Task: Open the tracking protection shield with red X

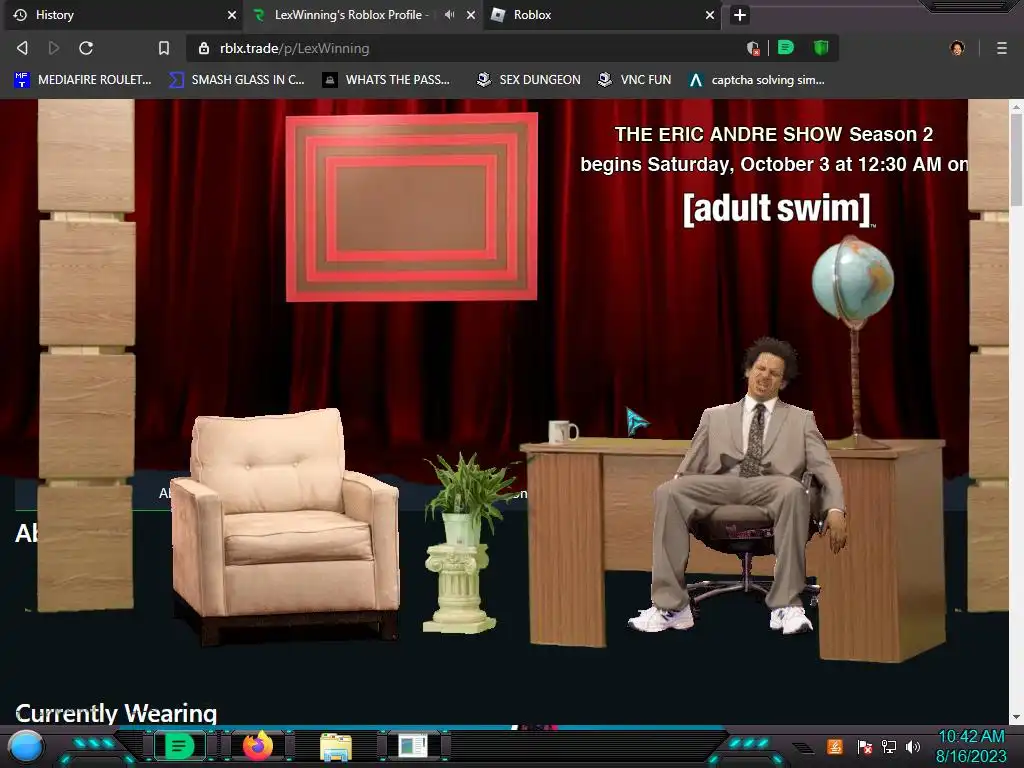Action: (753, 48)
